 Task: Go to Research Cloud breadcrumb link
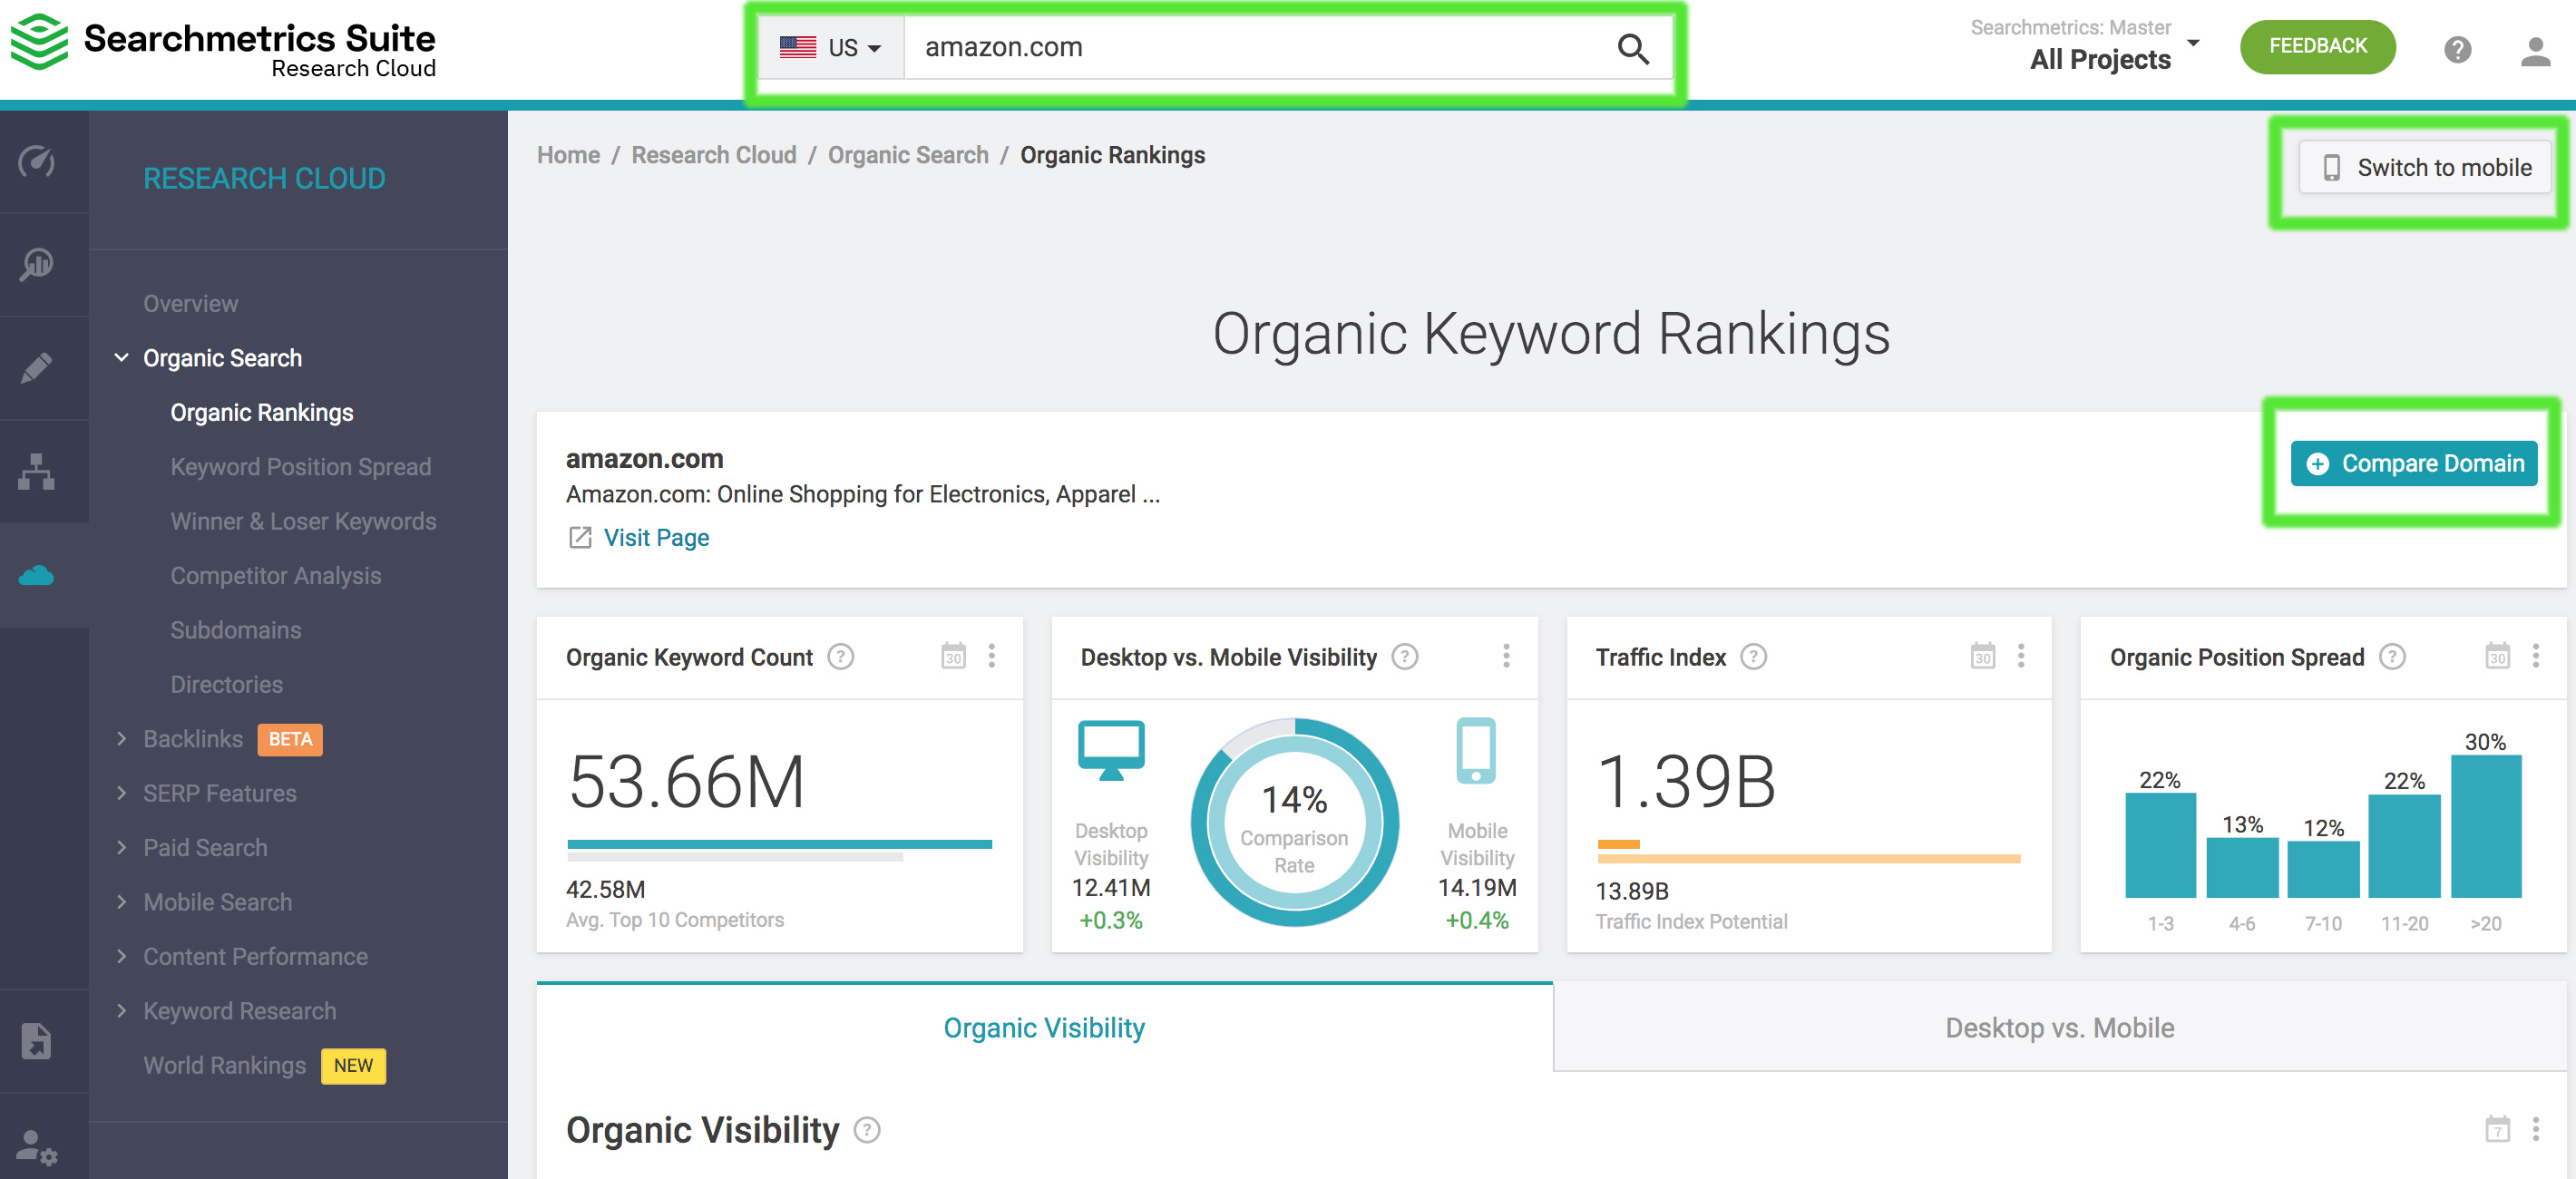714,155
